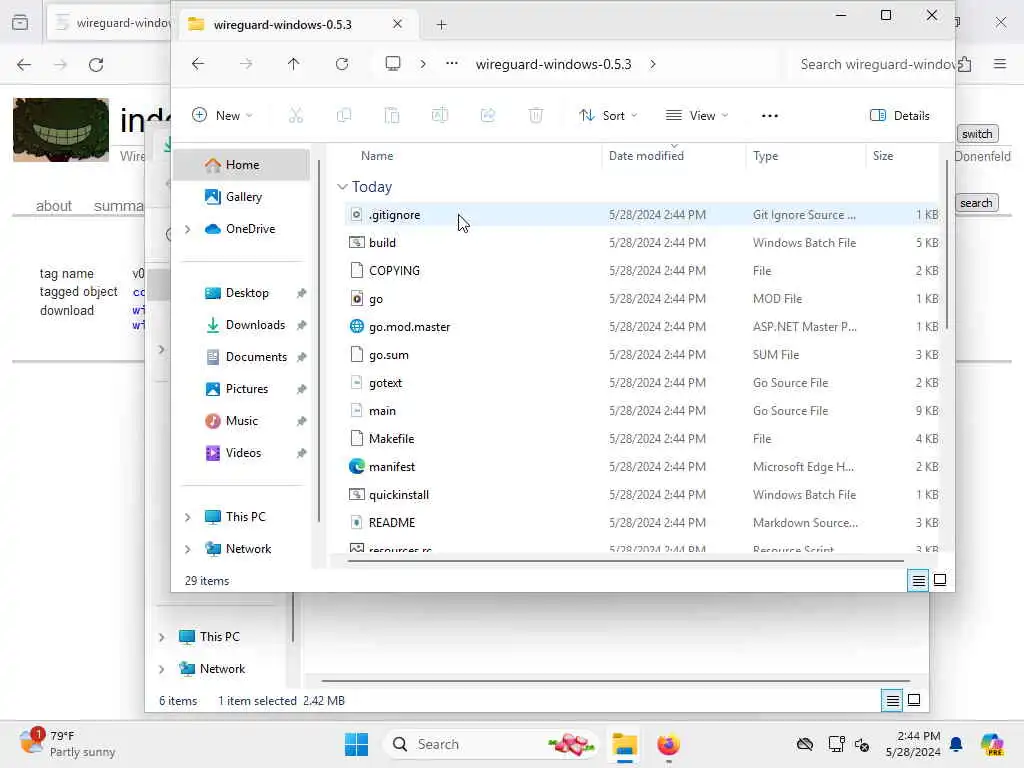1024x768 pixels.
Task: Click the Firefox back arrow
Action: coord(24,65)
